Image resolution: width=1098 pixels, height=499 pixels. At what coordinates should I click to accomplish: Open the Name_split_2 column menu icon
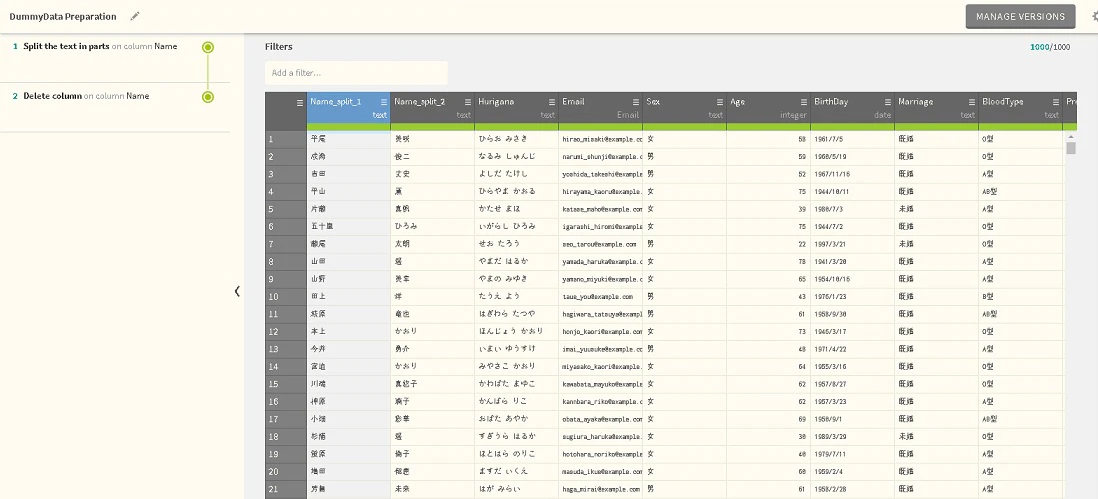[468, 101]
